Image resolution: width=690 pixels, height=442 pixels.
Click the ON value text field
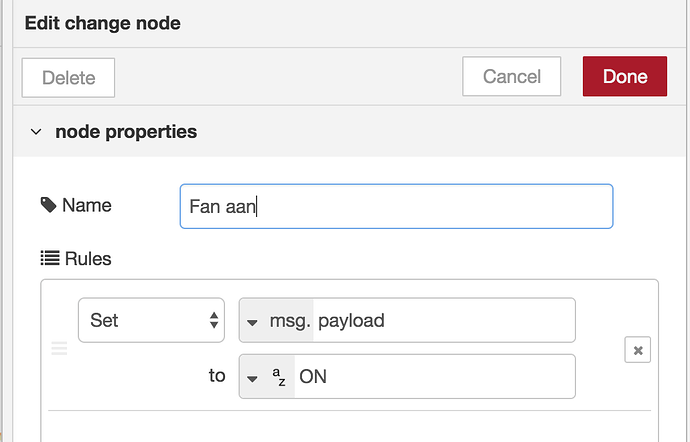434,377
